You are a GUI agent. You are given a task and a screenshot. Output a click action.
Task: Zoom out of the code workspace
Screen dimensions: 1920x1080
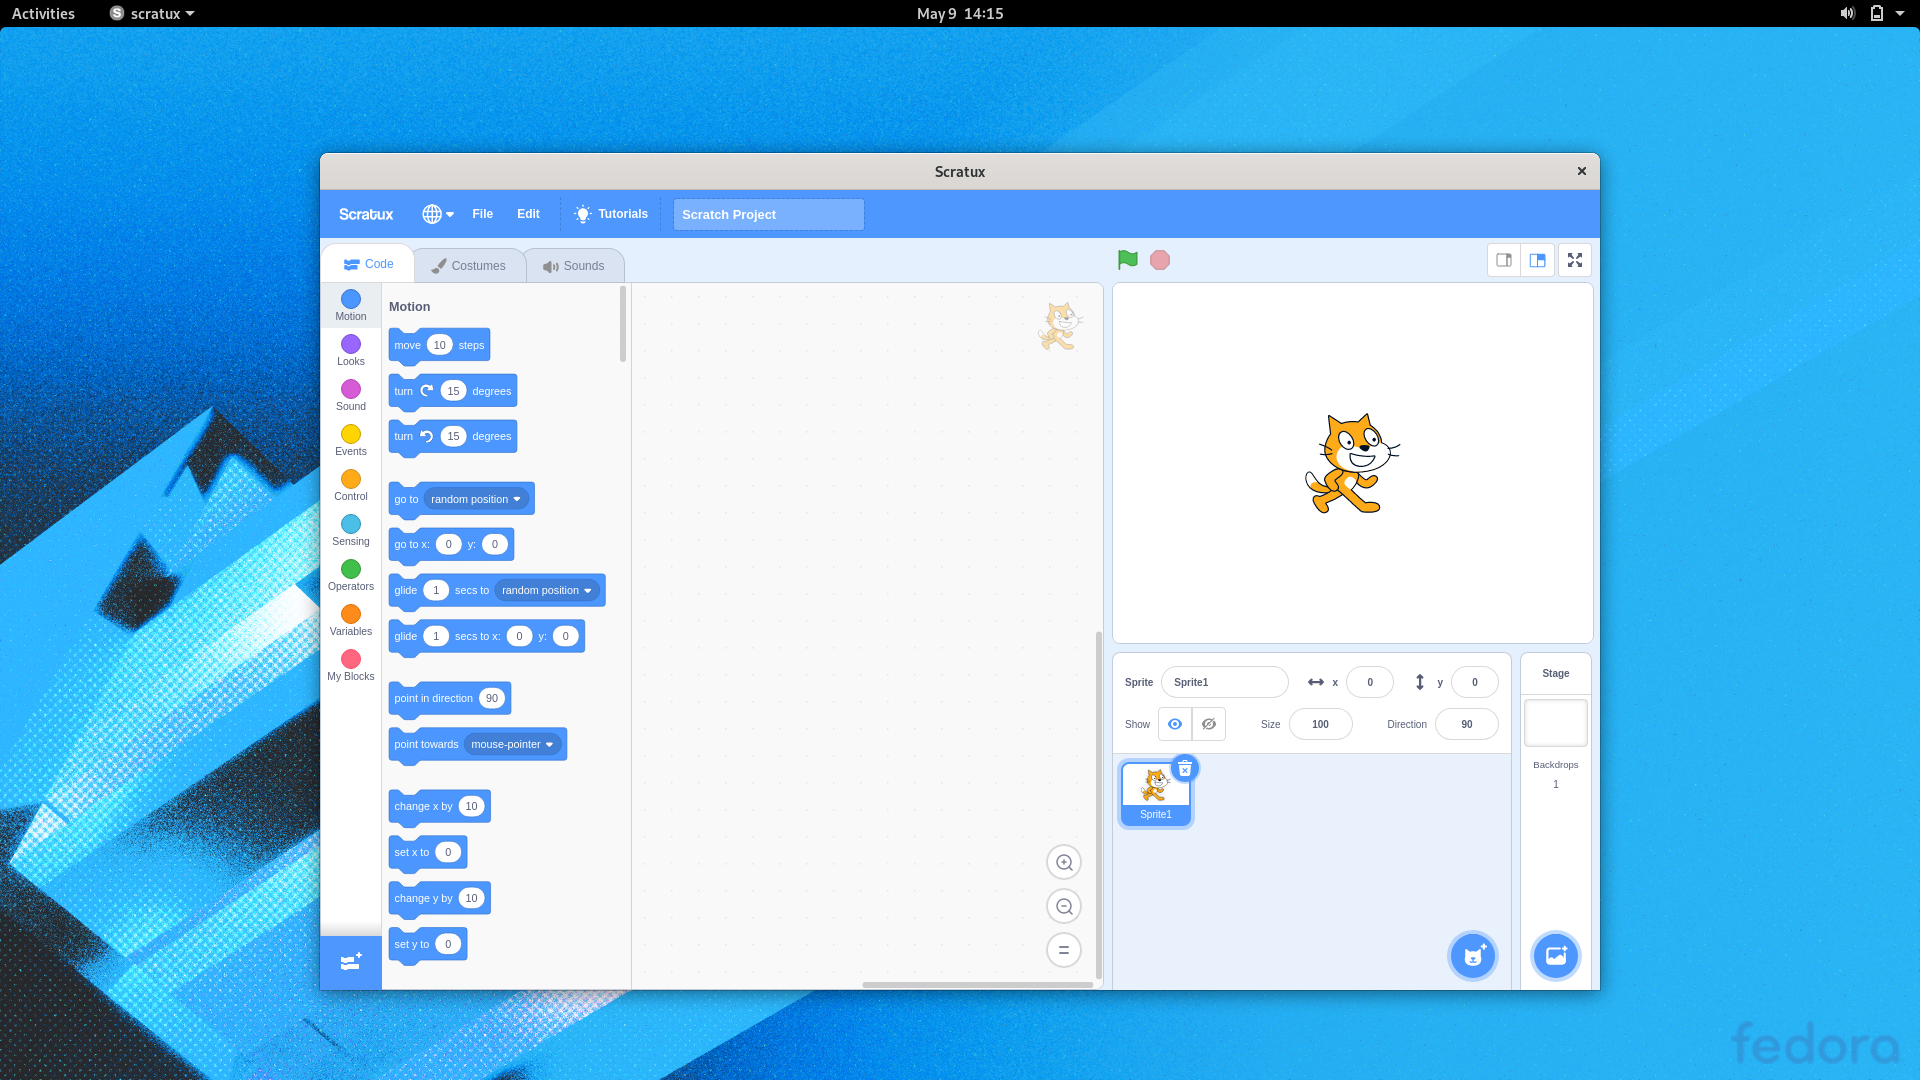point(1064,906)
